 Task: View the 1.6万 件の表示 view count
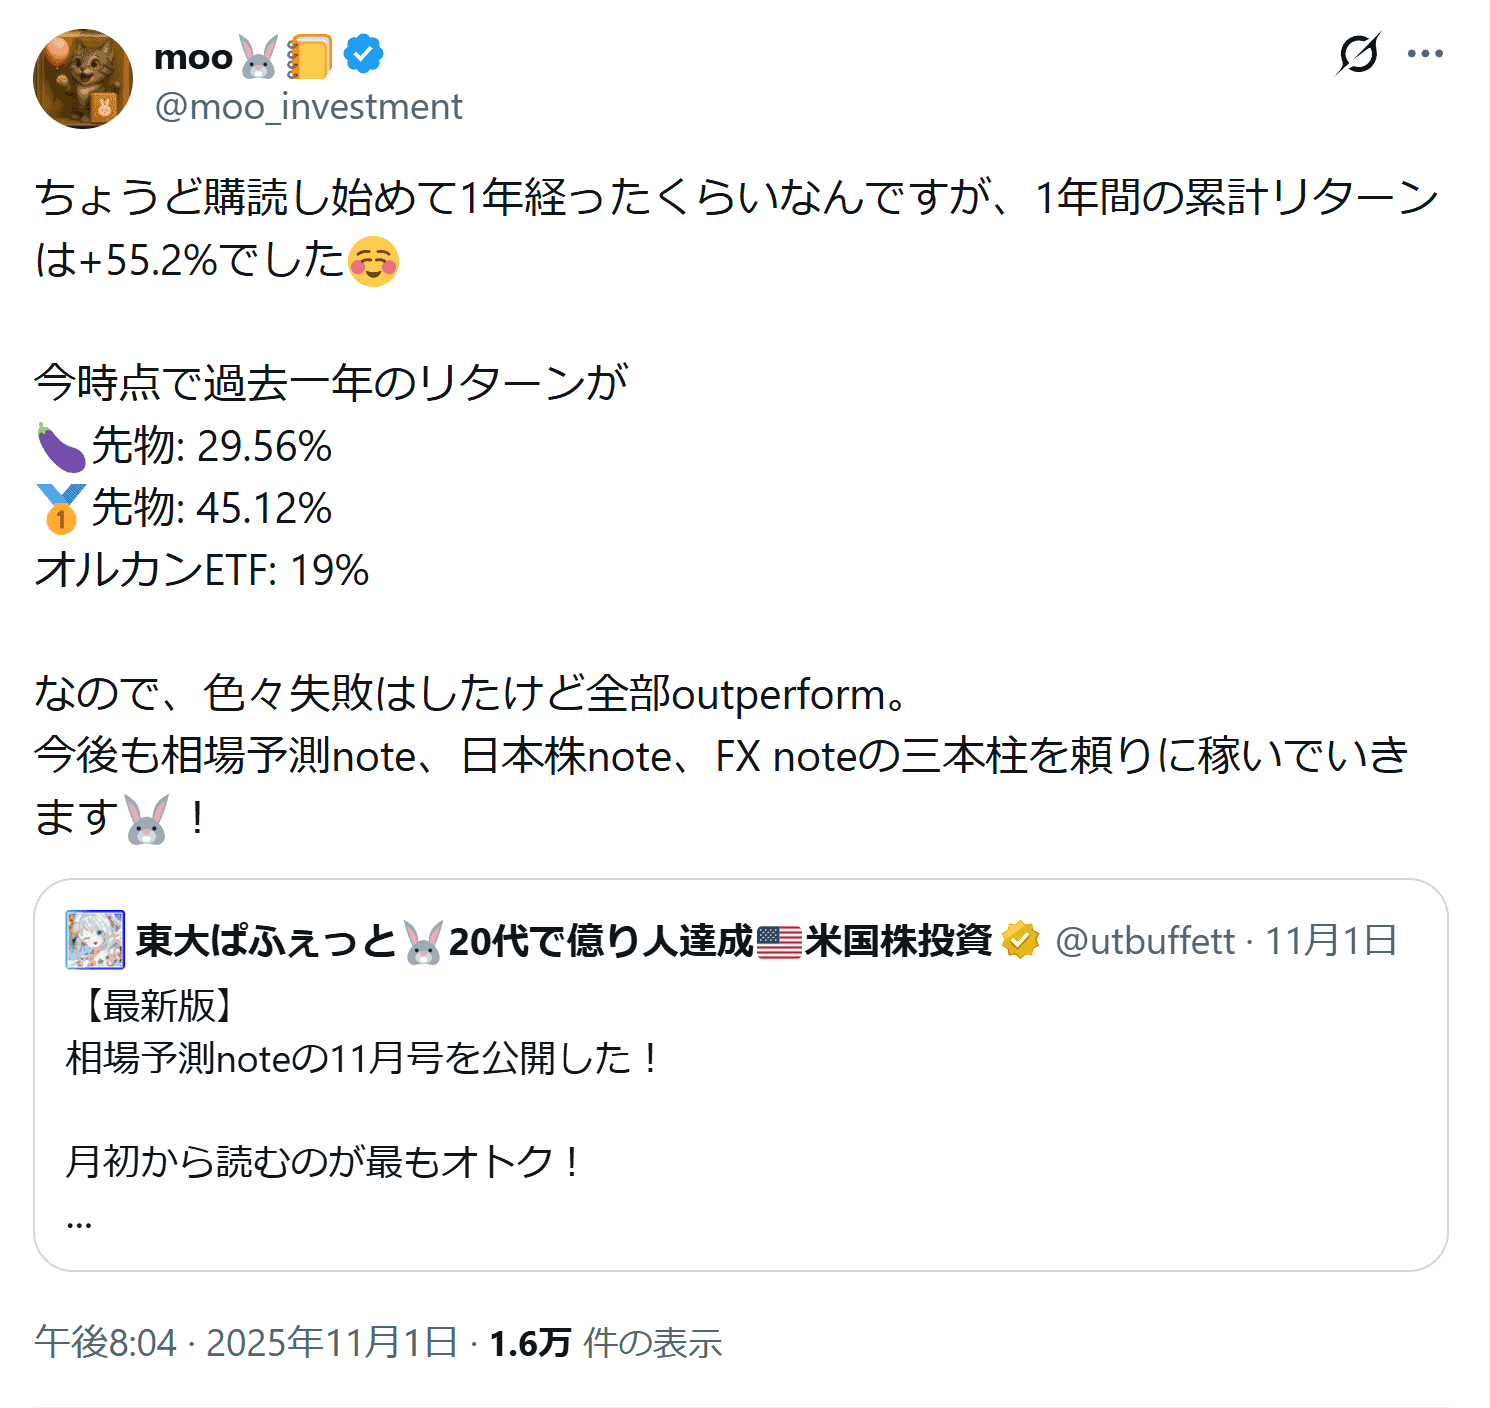(x=605, y=1342)
